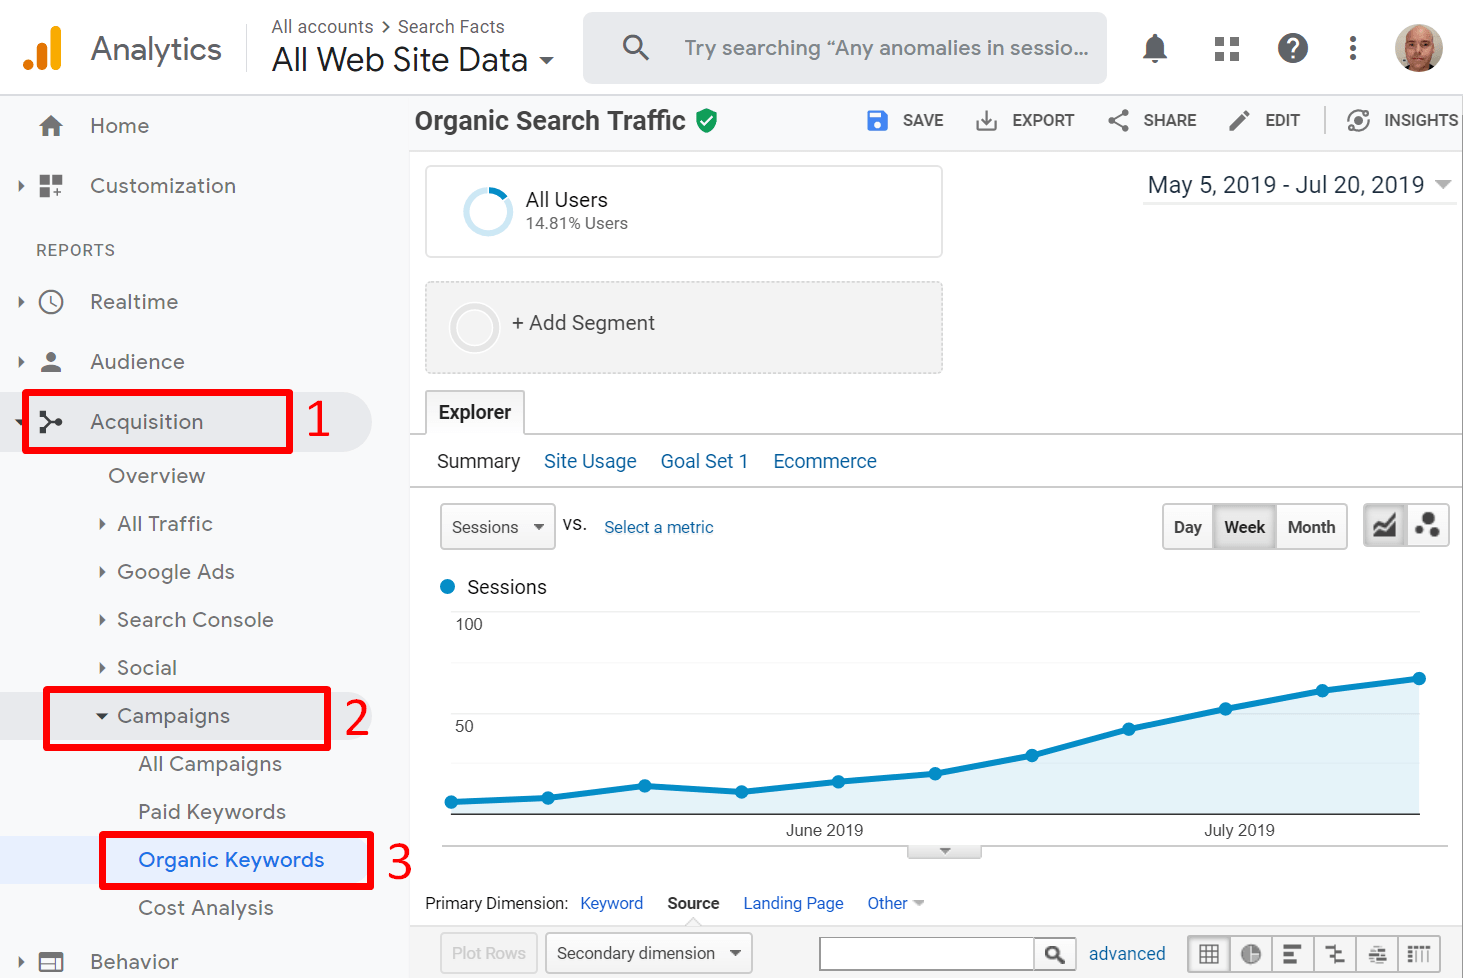Viewport: 1463px width, 978px height.
Task: Click the advanced filter link
Action: point(1127,954)
